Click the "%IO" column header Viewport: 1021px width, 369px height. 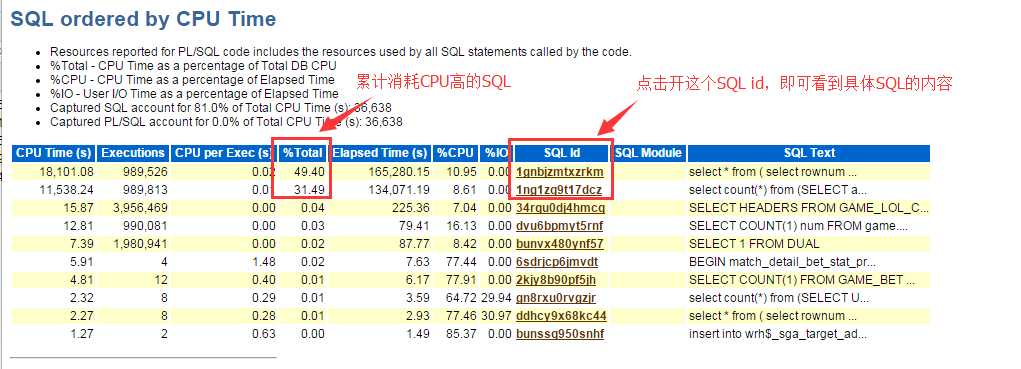496,153
